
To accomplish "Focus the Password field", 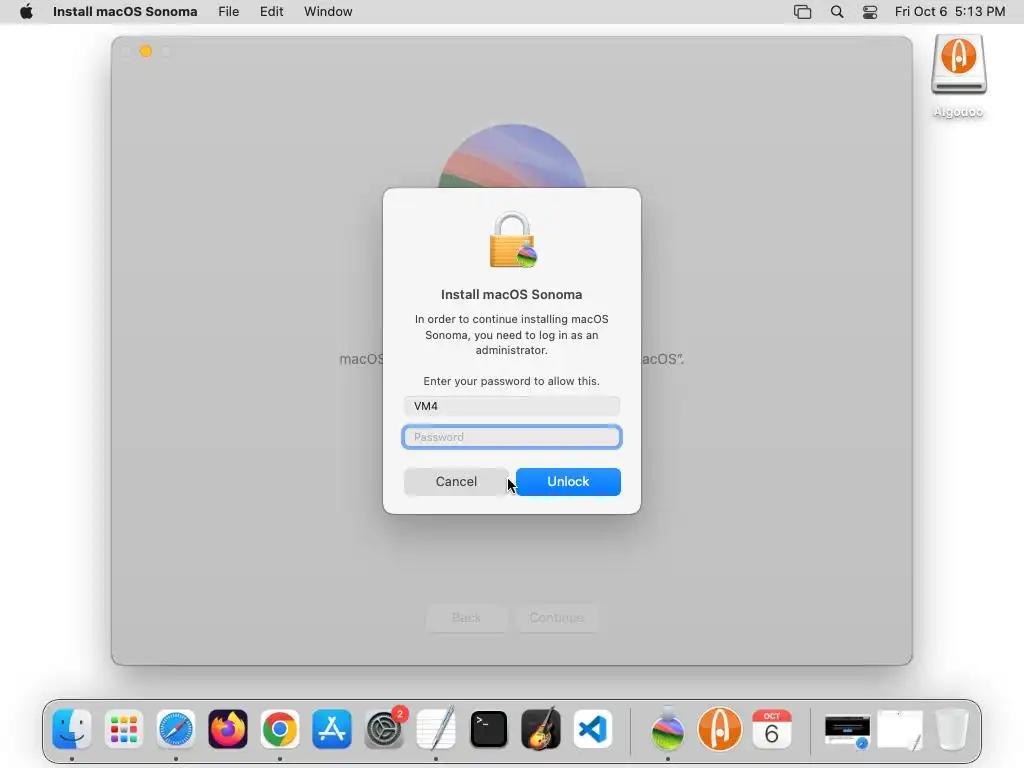I will 511,437.
